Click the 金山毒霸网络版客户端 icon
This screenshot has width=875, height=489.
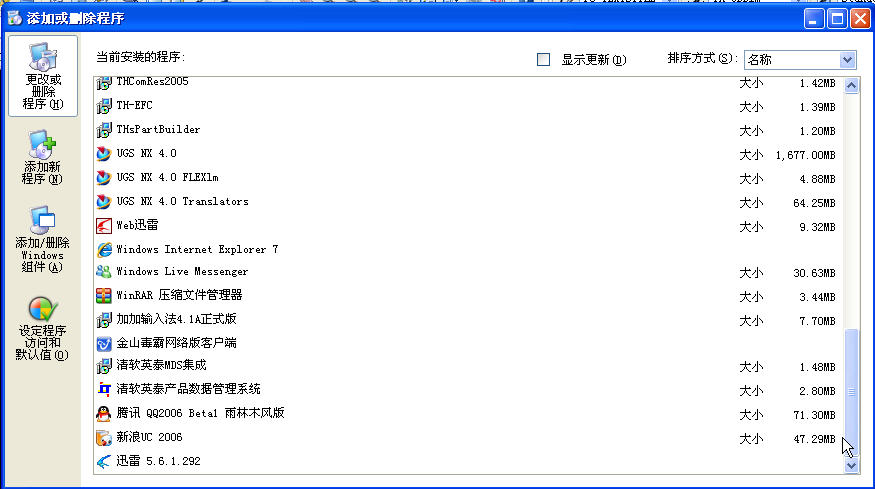(x=104, y=343)
